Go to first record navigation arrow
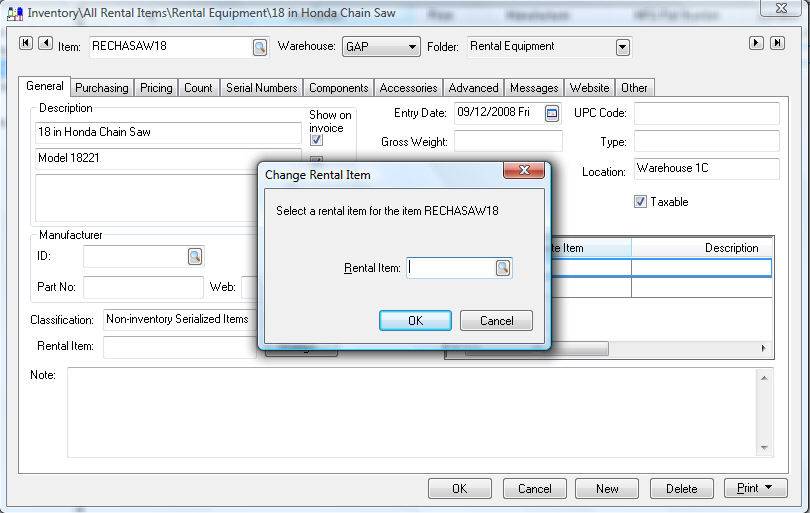This screenshot has height=513, width=810. pyautogui.click(x=26, y=43)
